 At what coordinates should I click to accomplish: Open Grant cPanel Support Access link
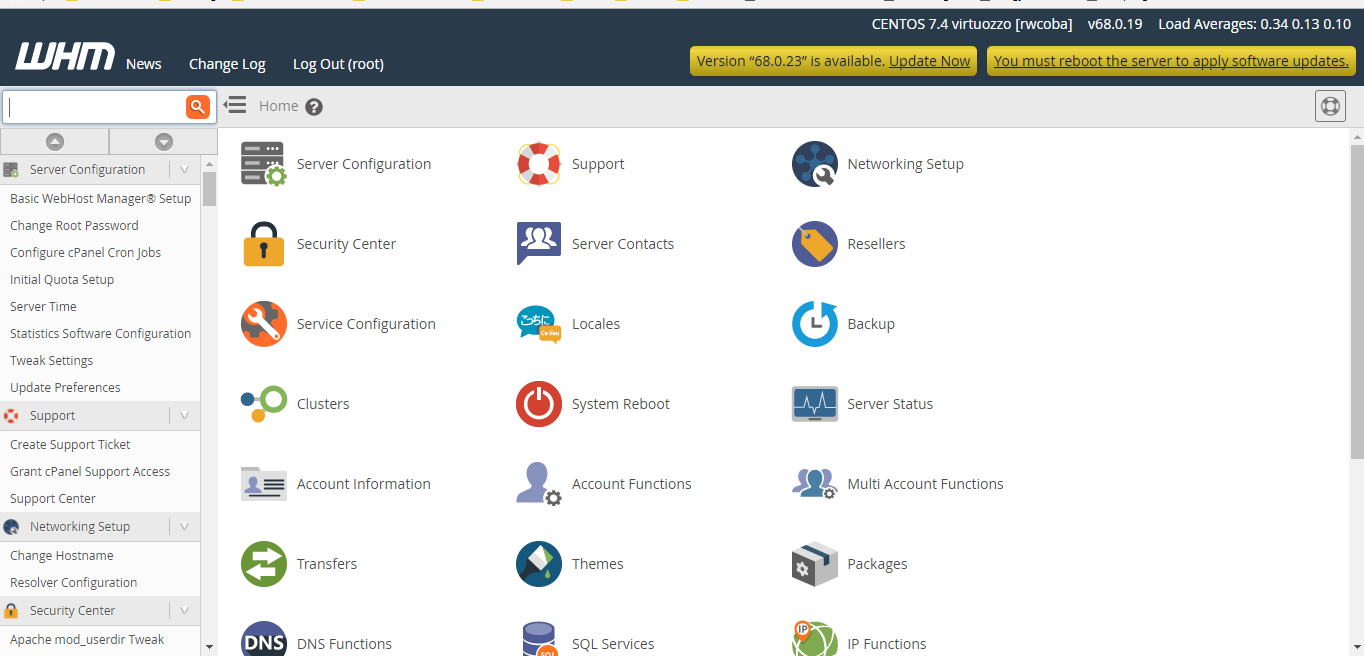point(90,472)
